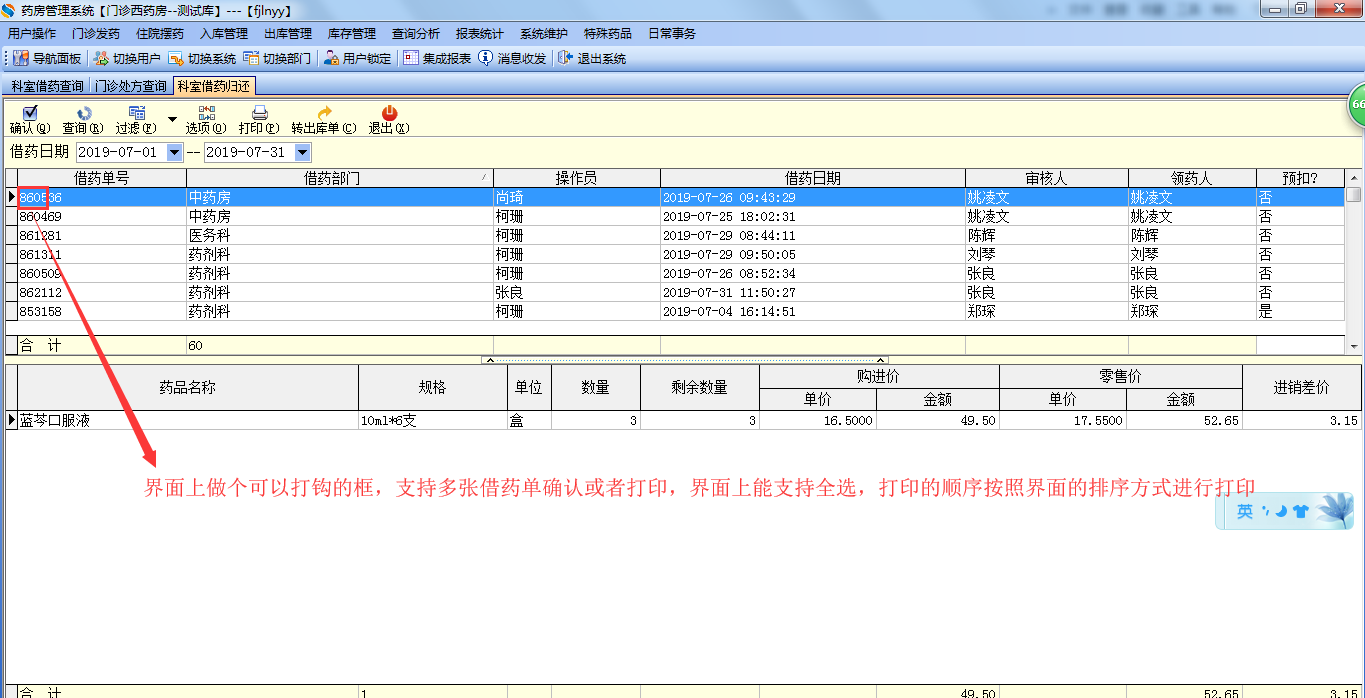This screenshot has height=698, width=1365.
Task: Open the 报表统计 menu
Action: [x=480, y=33]
